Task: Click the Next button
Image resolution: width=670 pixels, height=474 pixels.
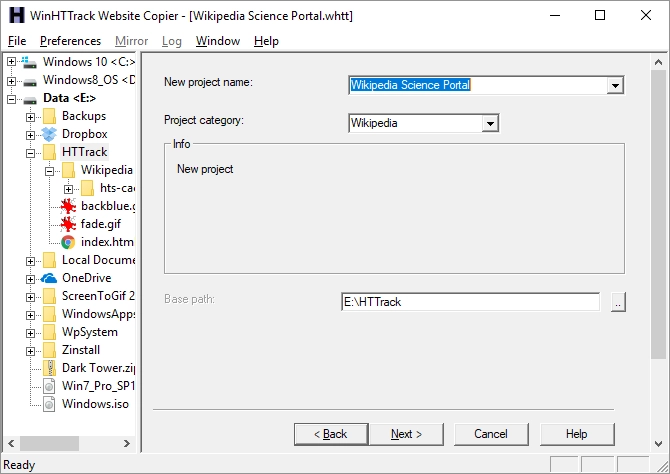Action: (x=406, y=434)
